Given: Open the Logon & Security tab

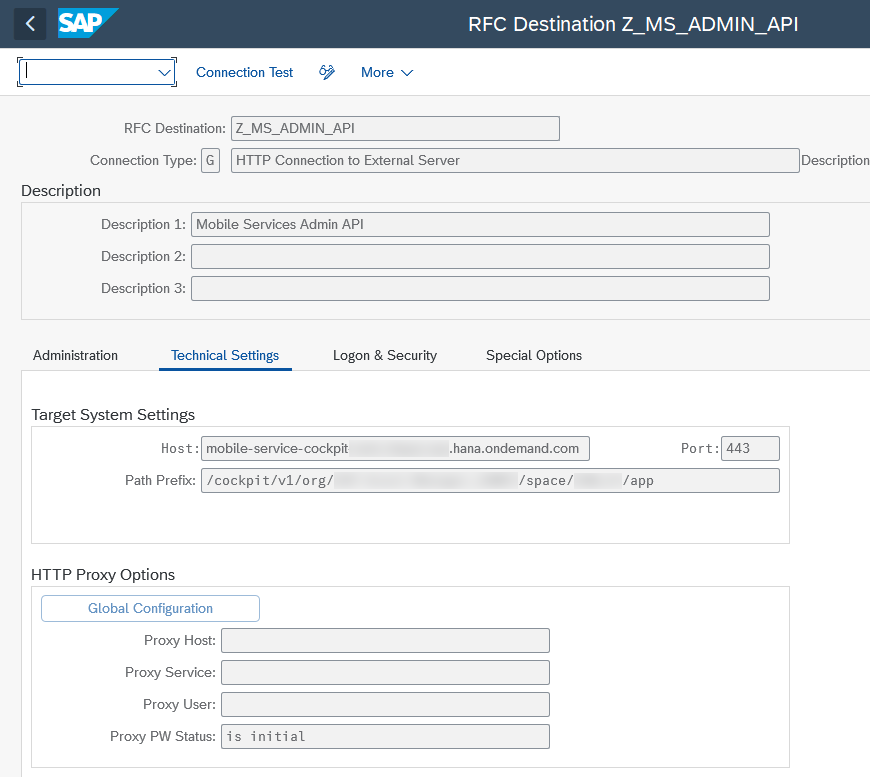Looking at the screenshot, I should pyautogui.click(x=385, y=355).
